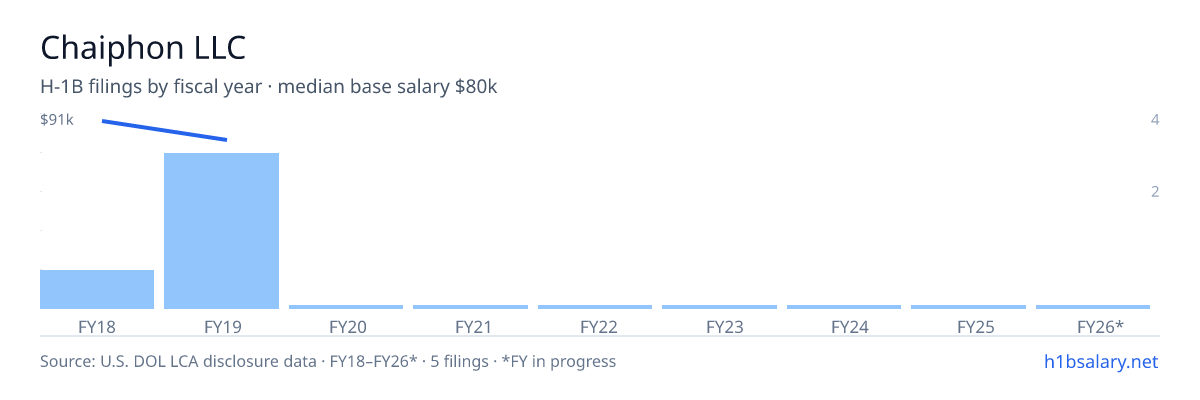Click the FY23 bar
Image resolution: width=1200 pixels, height=400 pixels.
(719, 307)
